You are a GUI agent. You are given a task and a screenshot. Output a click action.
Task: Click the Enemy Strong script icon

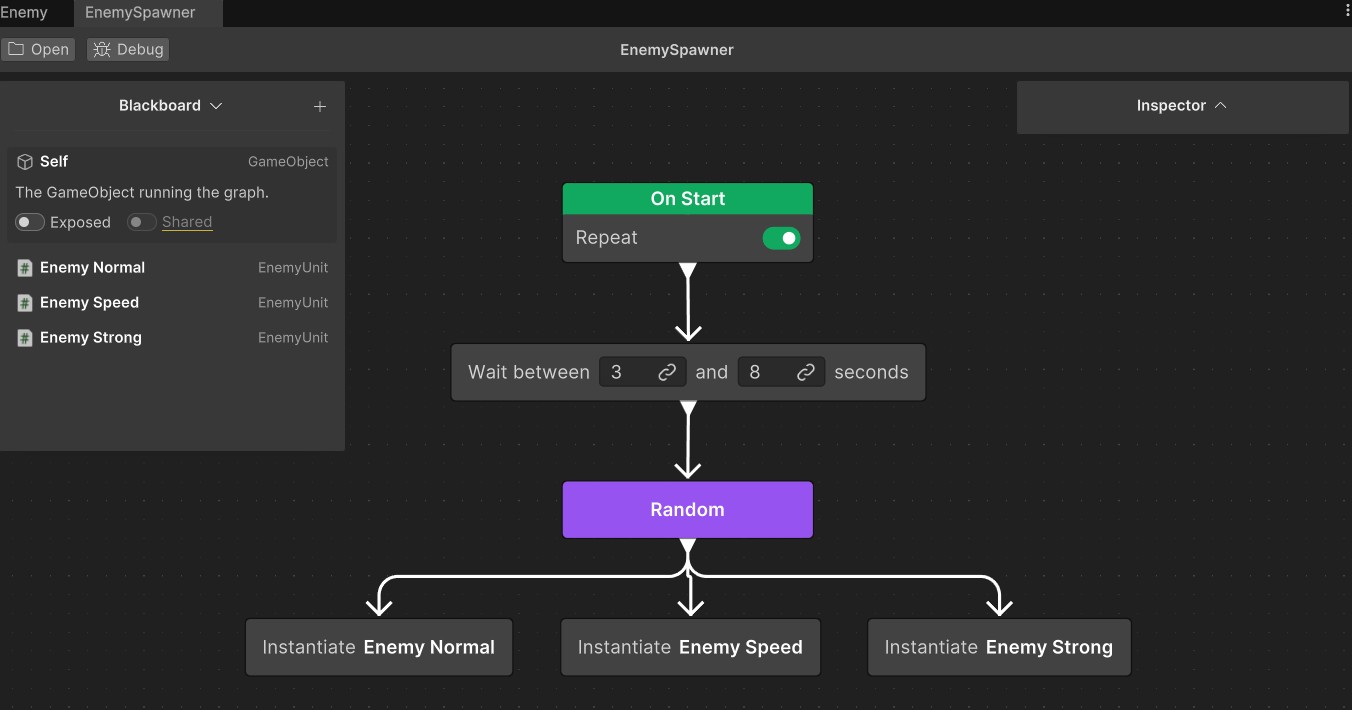point(25,338)
